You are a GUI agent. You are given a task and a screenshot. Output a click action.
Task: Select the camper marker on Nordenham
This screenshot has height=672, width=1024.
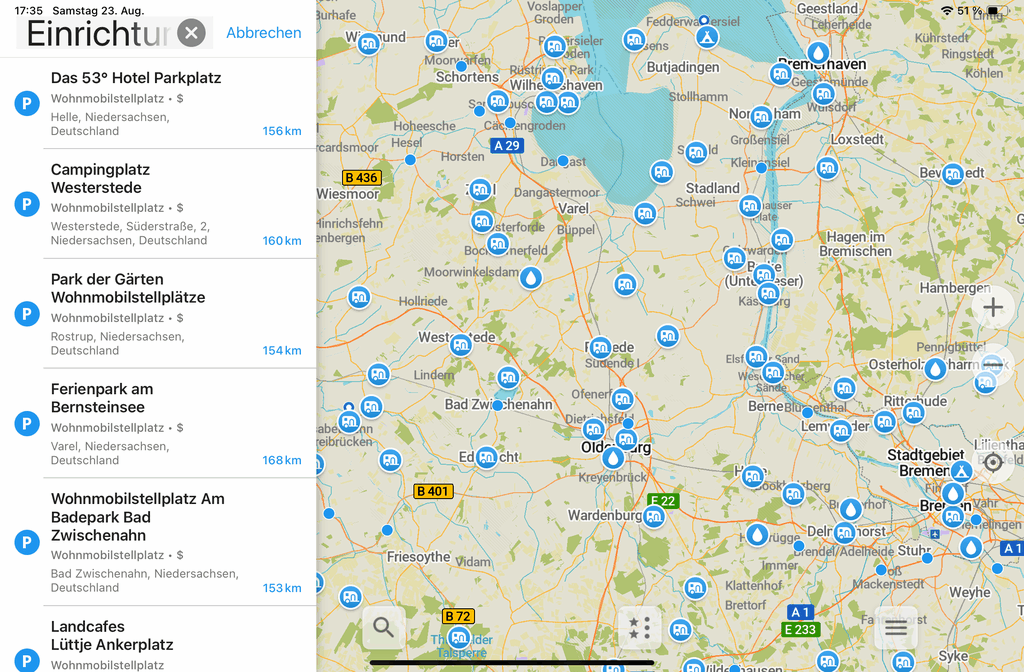761,118
